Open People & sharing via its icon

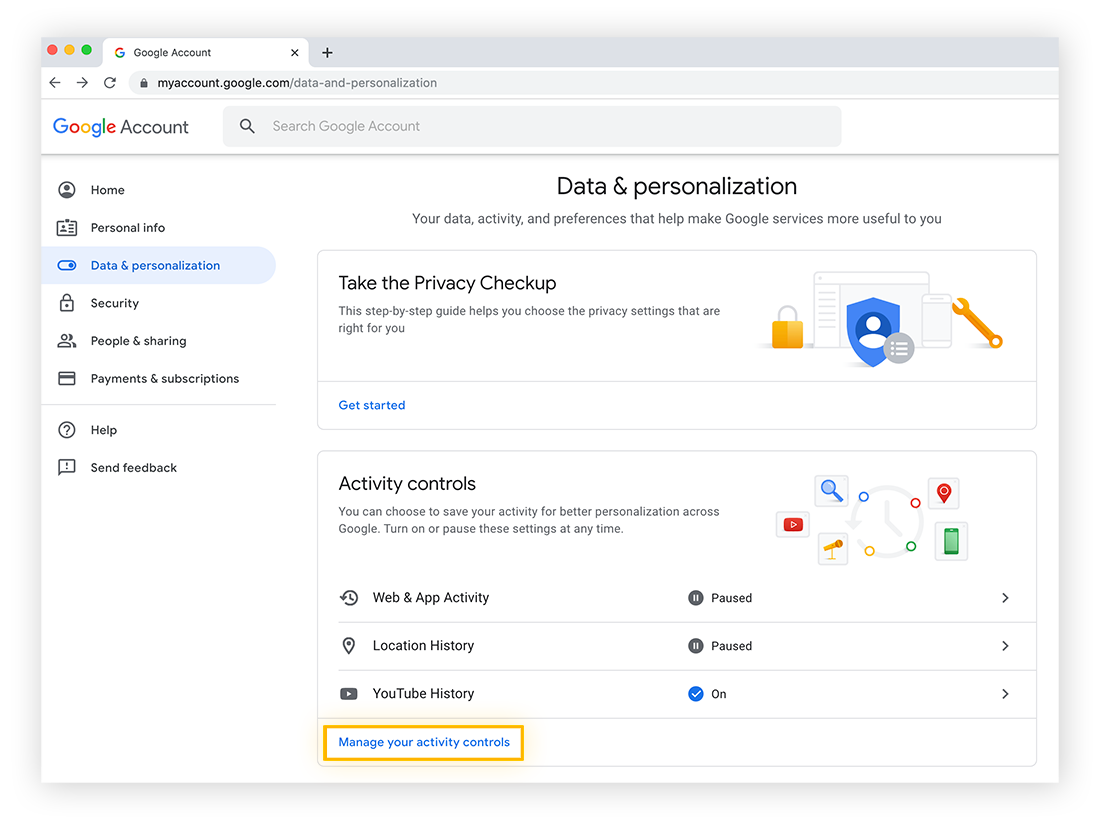tap(66, 341)
